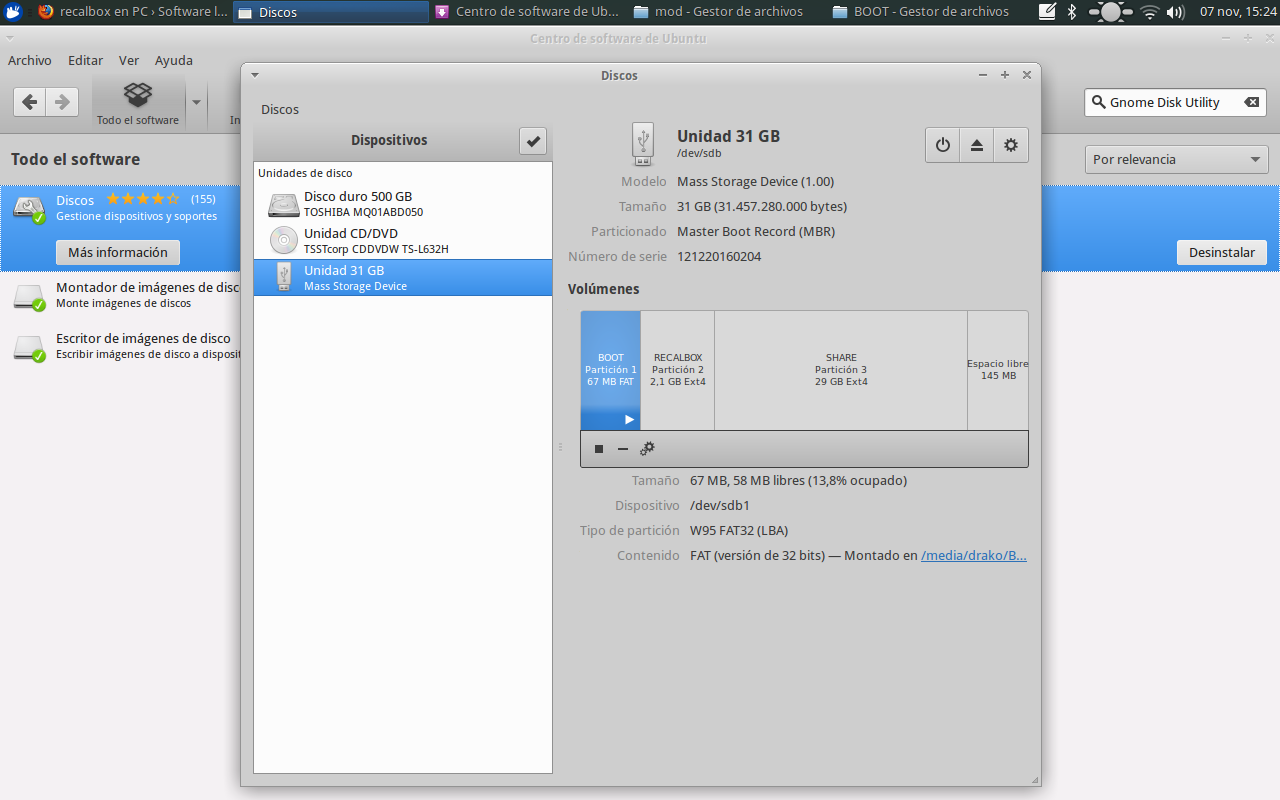Select the SHARE partition 3 block
The image size is (1280, 800).
coord(841,370)
